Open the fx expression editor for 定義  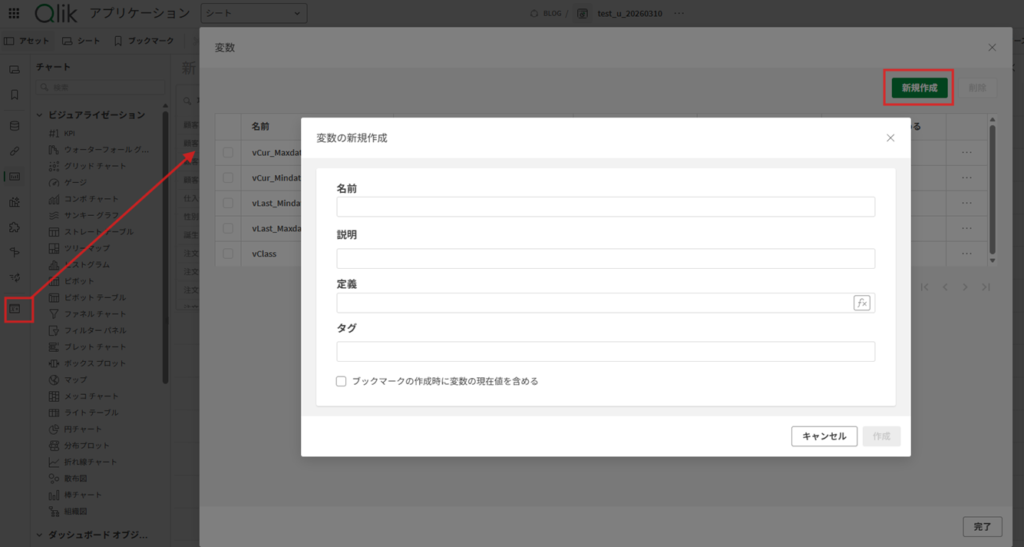pyautogui.click(x=861, y=303)
